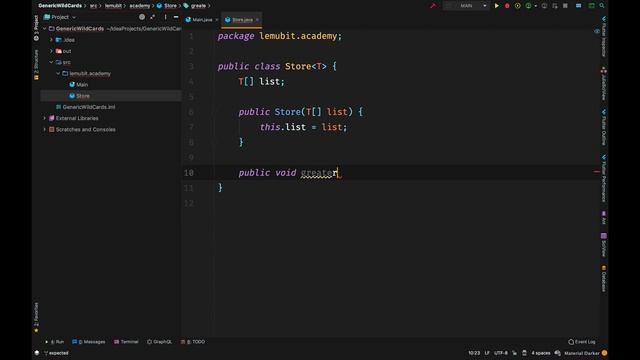Click the 'expected' error message in status bar
Viewport: 640px width, 360px height.
(x=58, y=353)
